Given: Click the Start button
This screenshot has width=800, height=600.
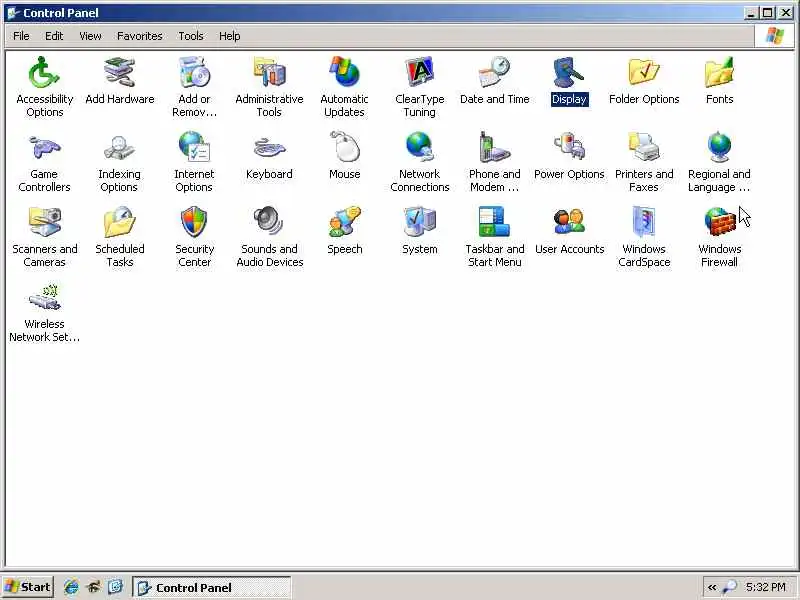Looking at the screenshot, I should pos(28,587).
